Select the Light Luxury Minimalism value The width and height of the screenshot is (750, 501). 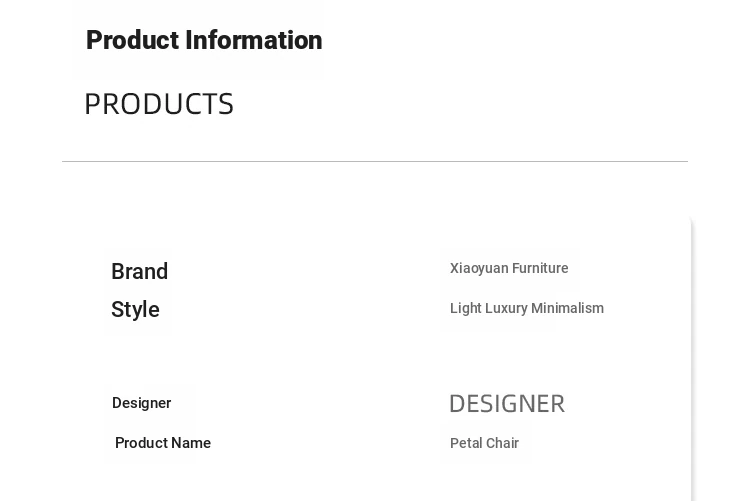[x=527, y=308]
